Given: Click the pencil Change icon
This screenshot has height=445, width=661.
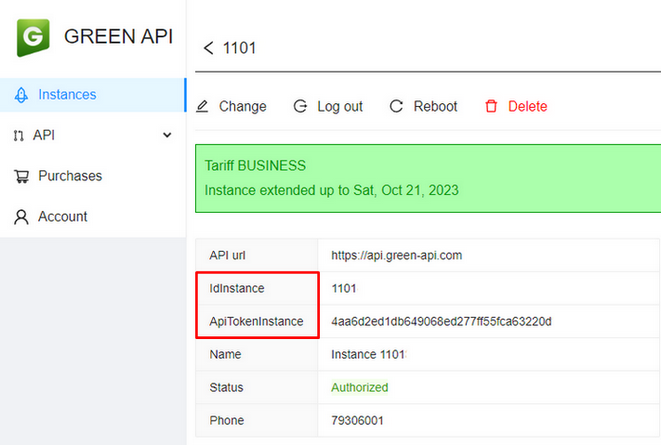Looking at the screenshot, I should click(x=202, y=106).
